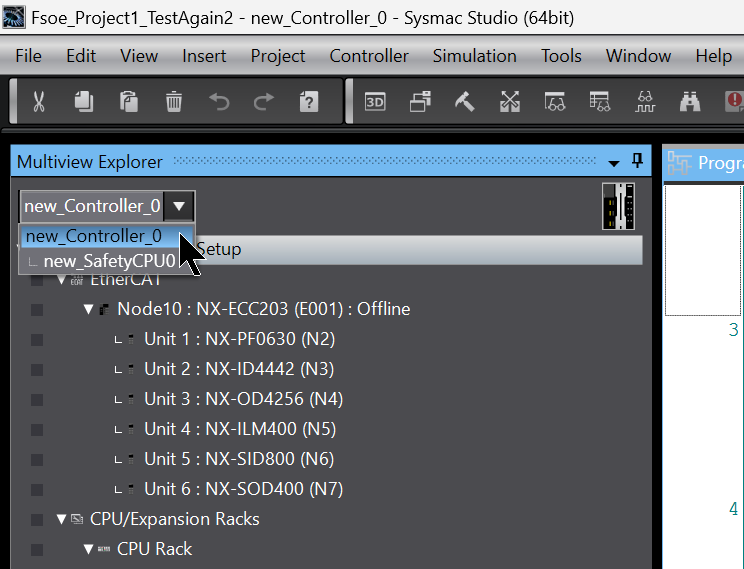The height and width of the screenshot is (569, 744).
Task: Click the red exclamation error icon
Action: click(x=735, y=102)
